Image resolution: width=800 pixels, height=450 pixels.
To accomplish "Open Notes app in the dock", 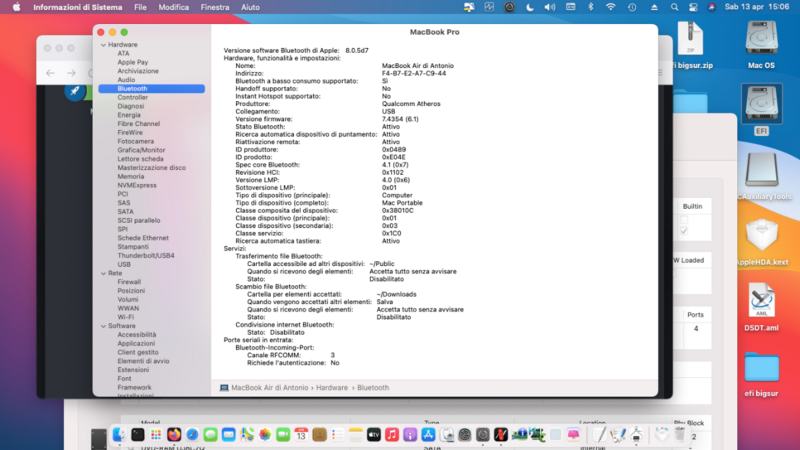I will coord(356,434).
